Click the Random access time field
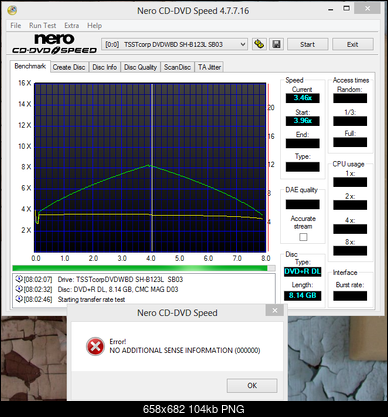The image size is (388, 417). pos(350,98)
